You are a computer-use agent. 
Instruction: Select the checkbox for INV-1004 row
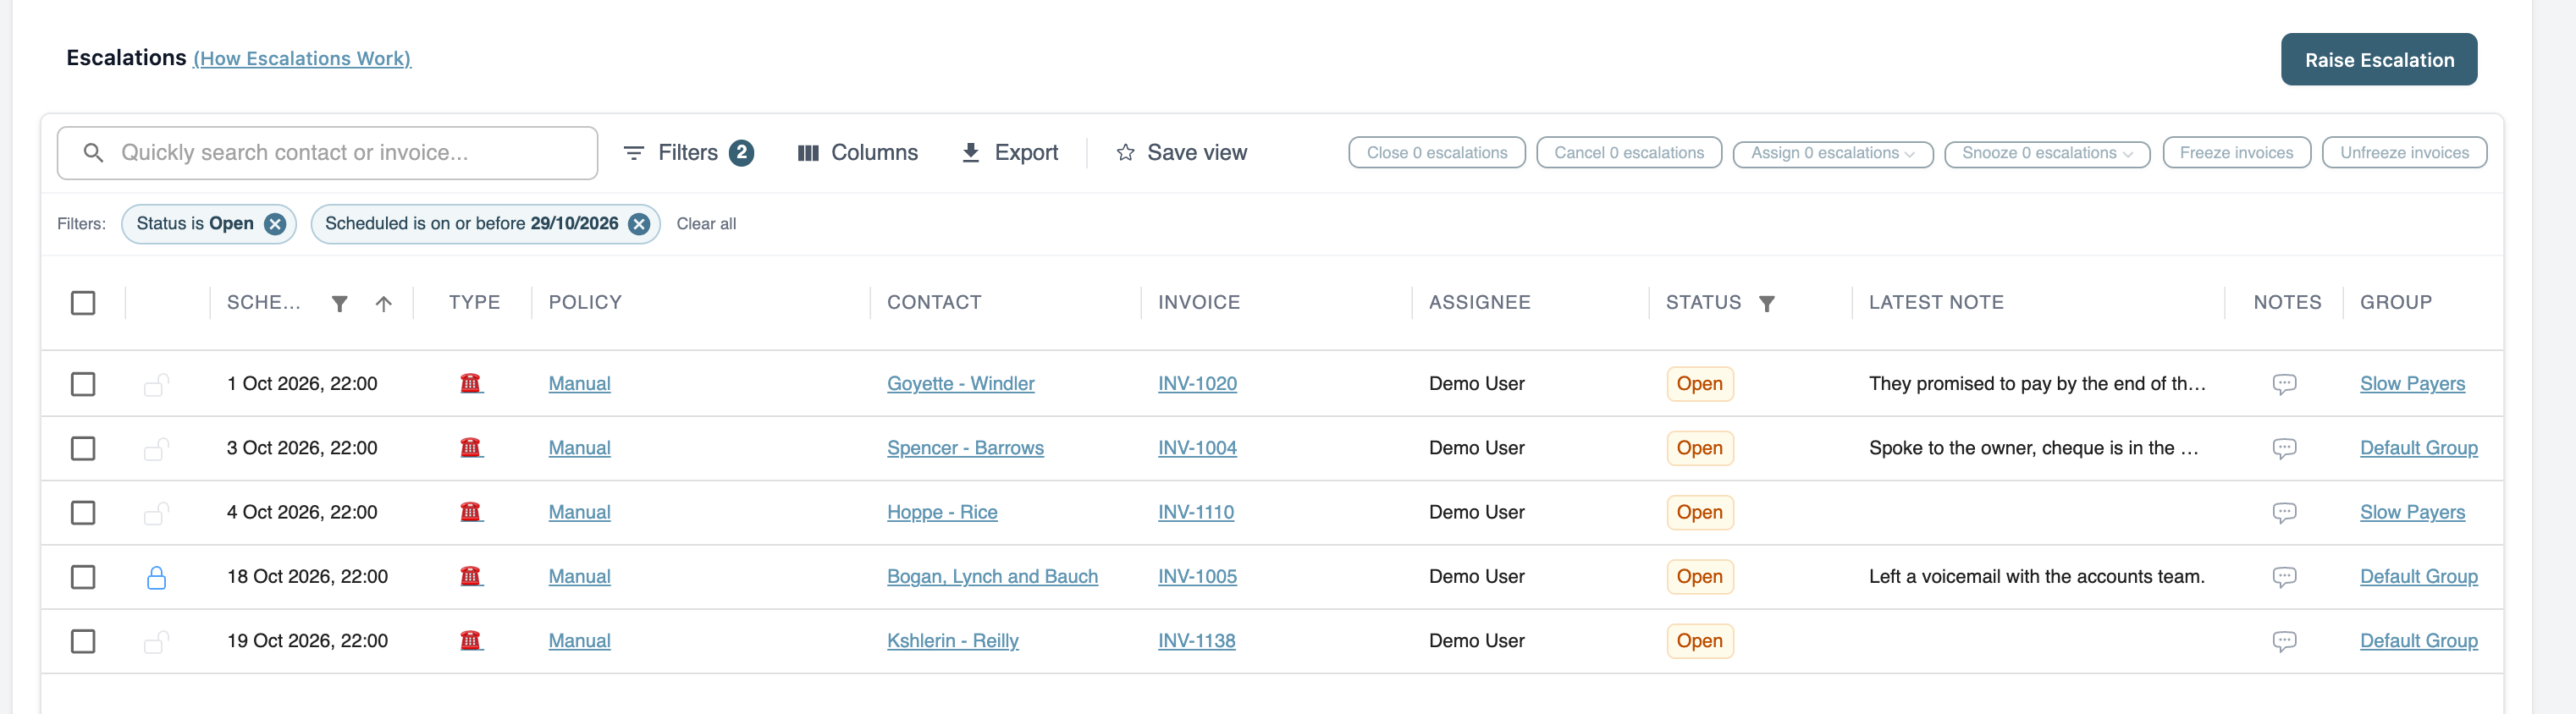click(83, 448)
